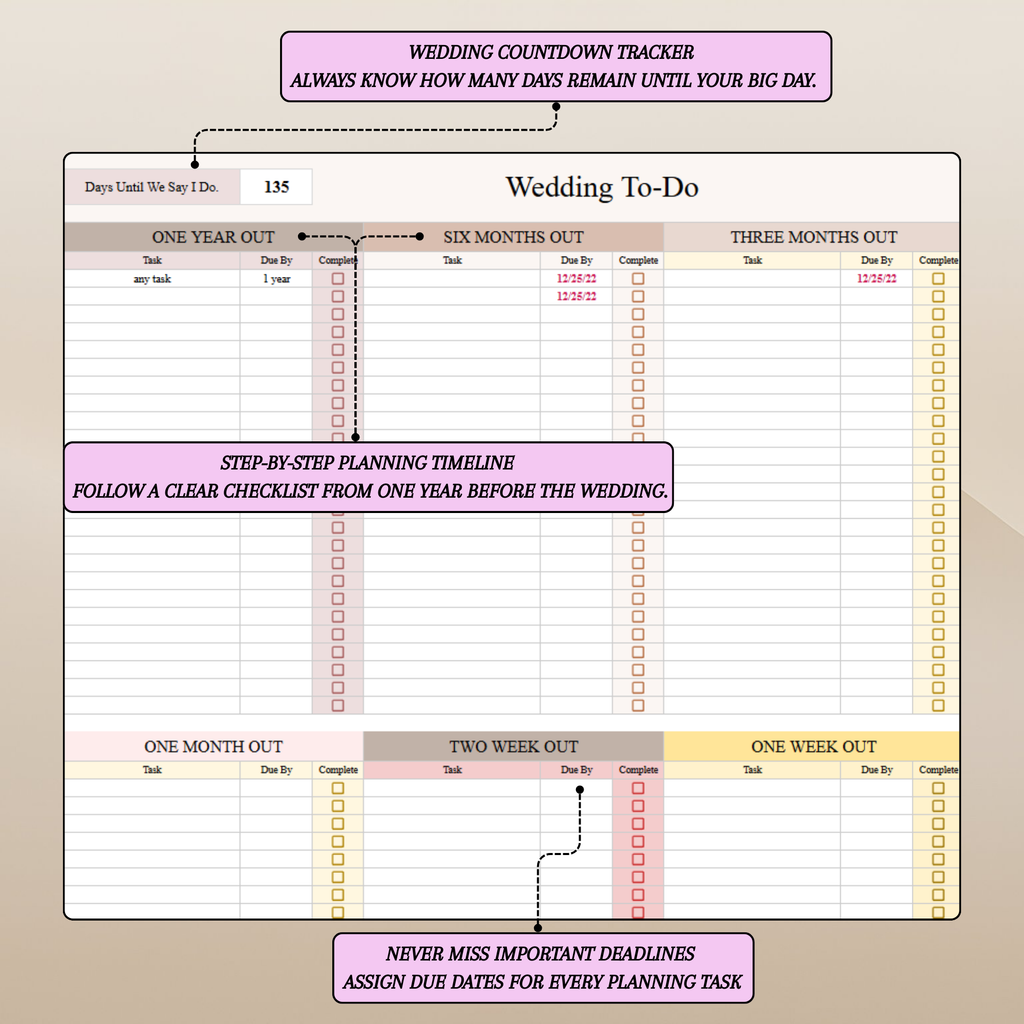This screenshot has height=1024, width=1024.
Task: Tick the first checkbox in Six Months Out
Action: pos(638,279)
